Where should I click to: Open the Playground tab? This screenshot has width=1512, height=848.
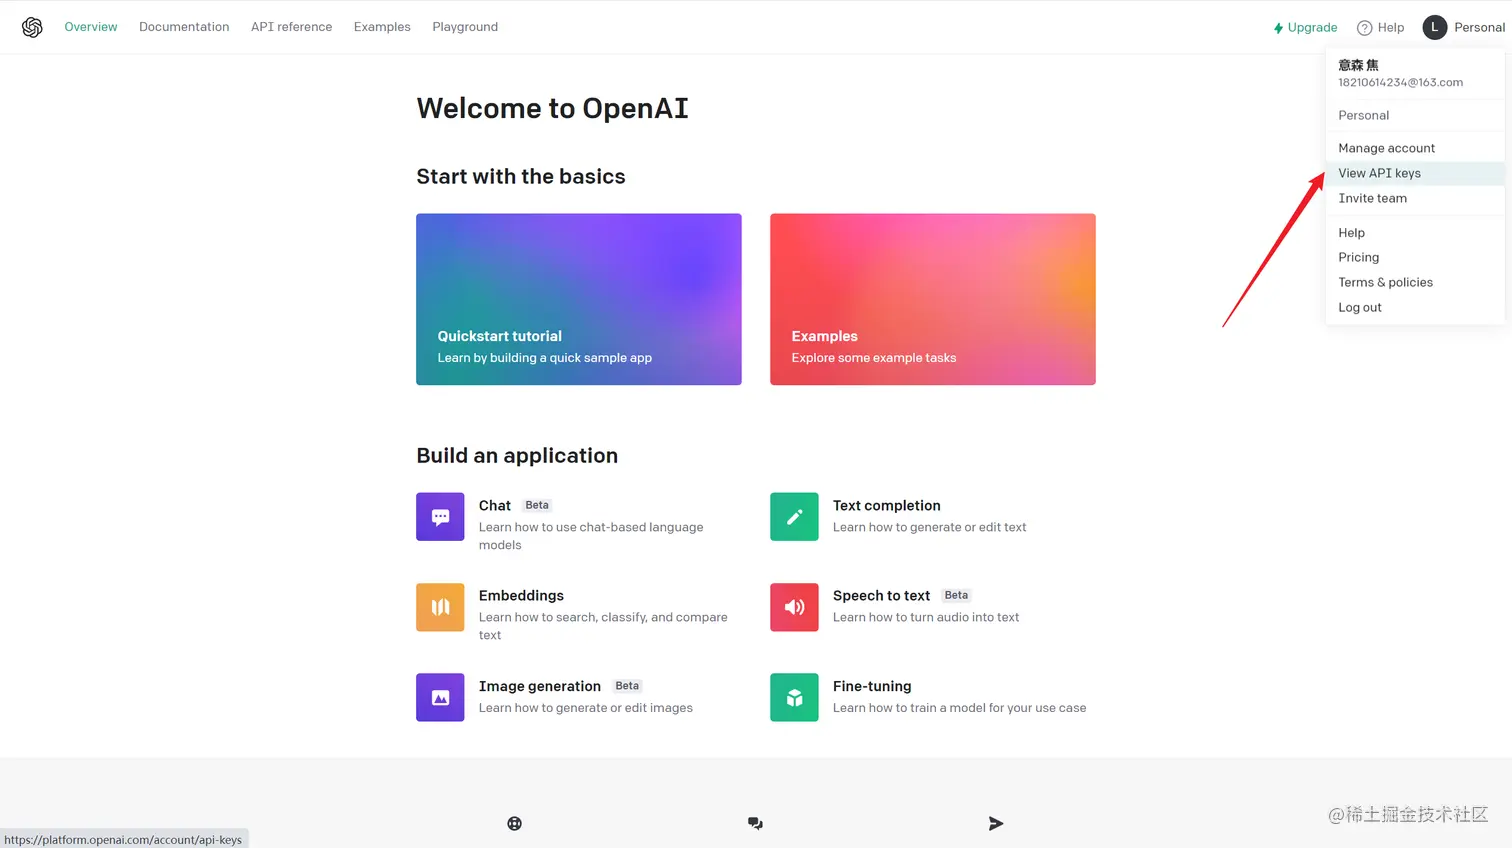click(465, 27)
